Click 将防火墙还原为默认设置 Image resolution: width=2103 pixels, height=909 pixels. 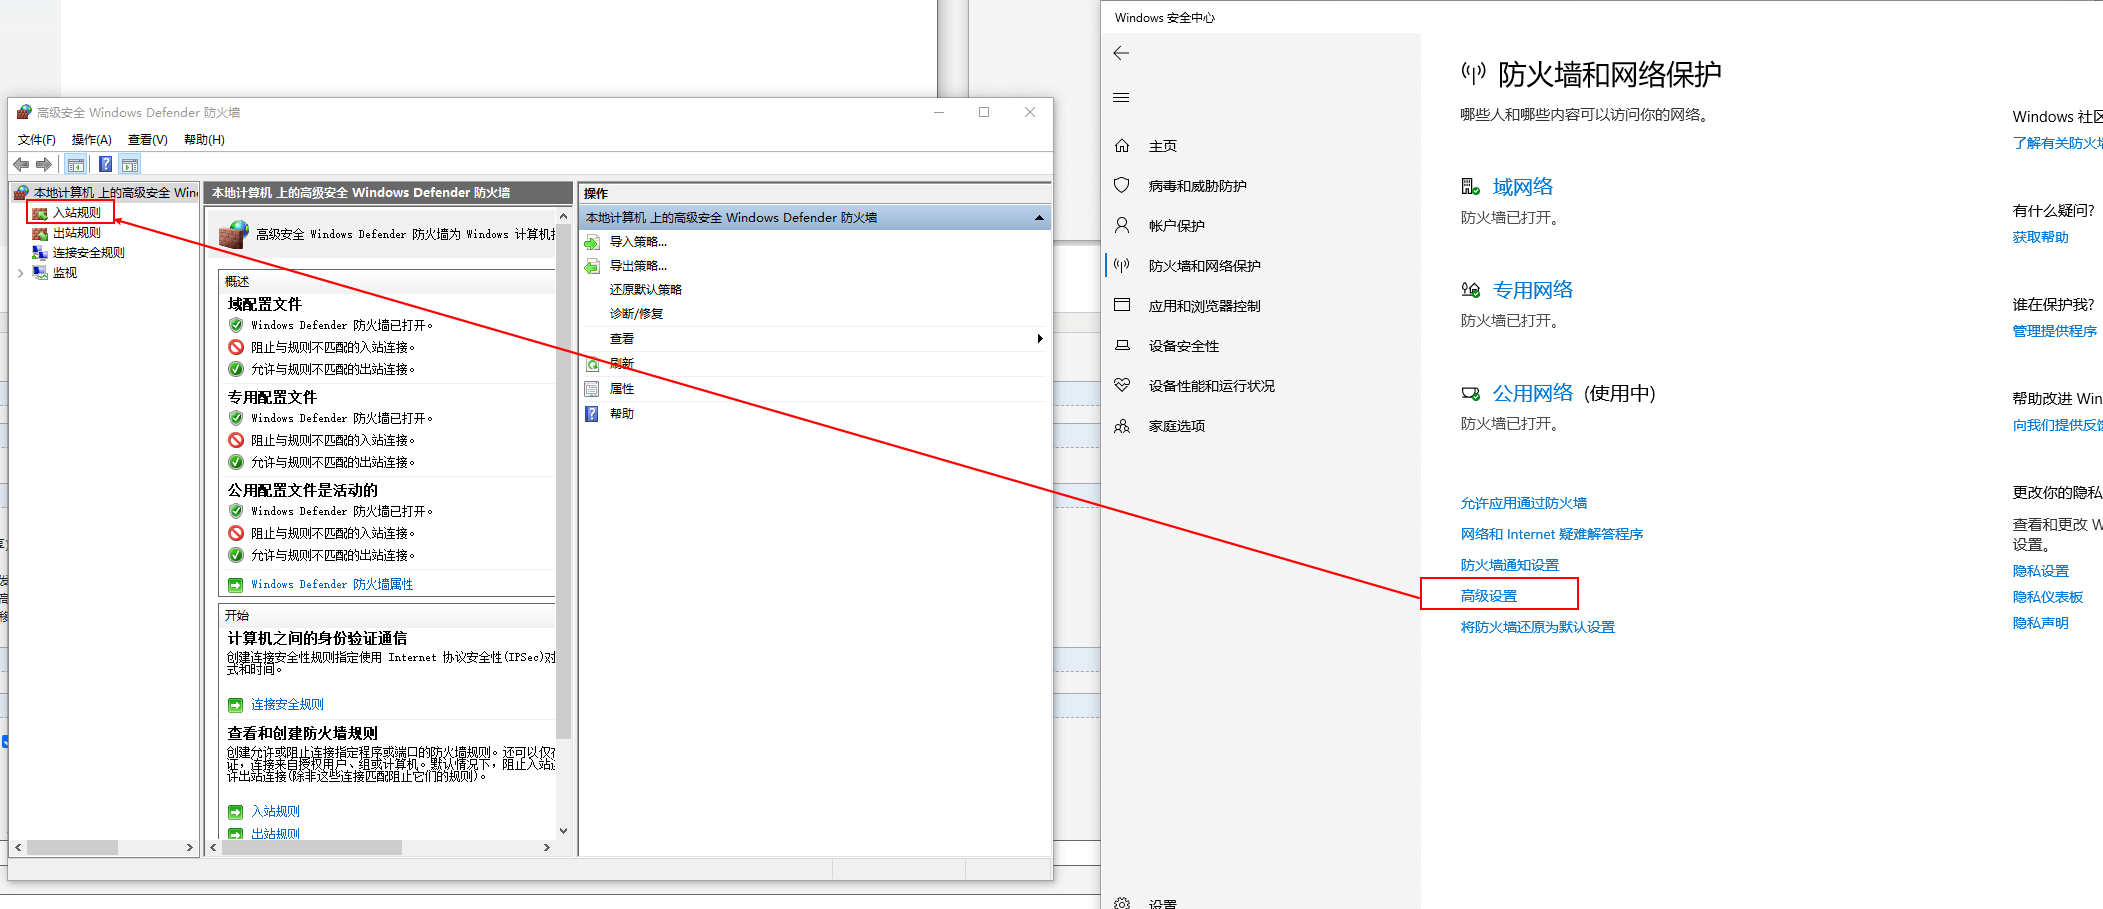point(1538,628)
